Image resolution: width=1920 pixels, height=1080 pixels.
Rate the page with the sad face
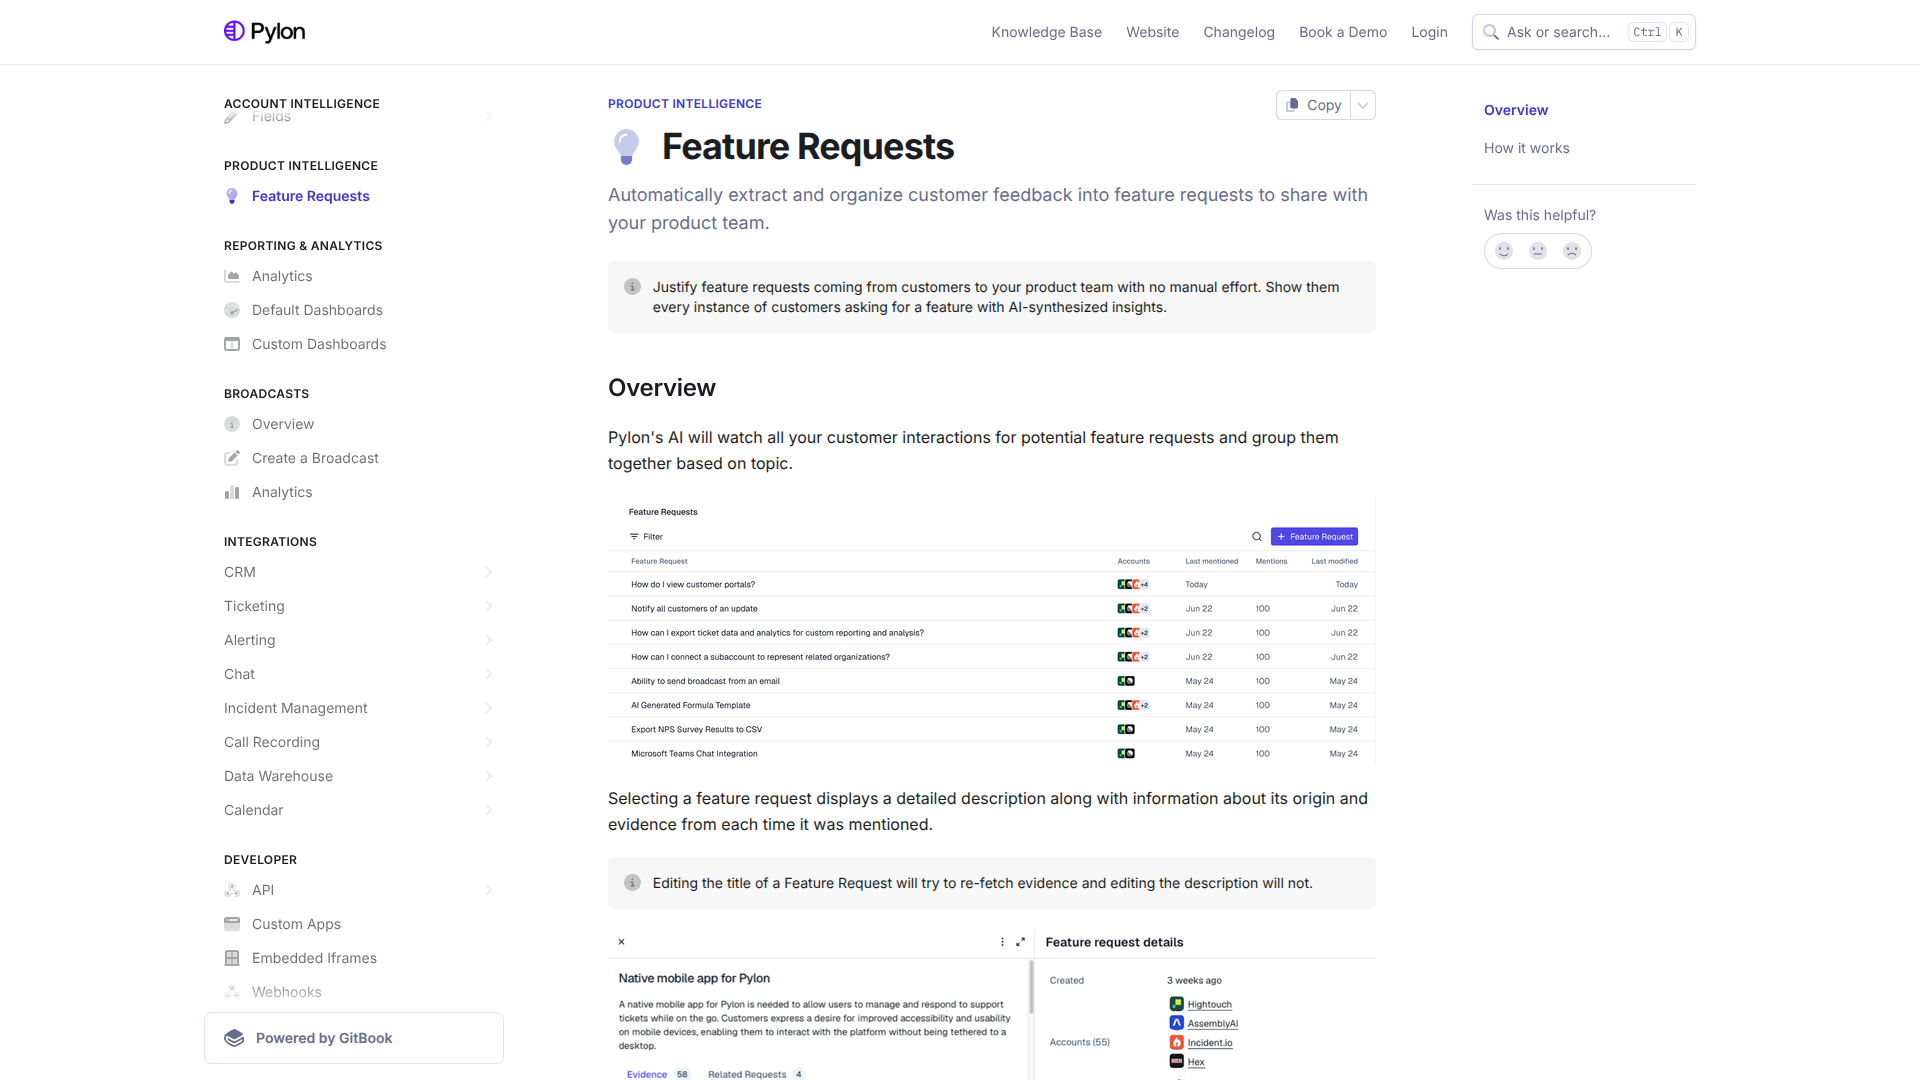click(x=1571, y=251)
